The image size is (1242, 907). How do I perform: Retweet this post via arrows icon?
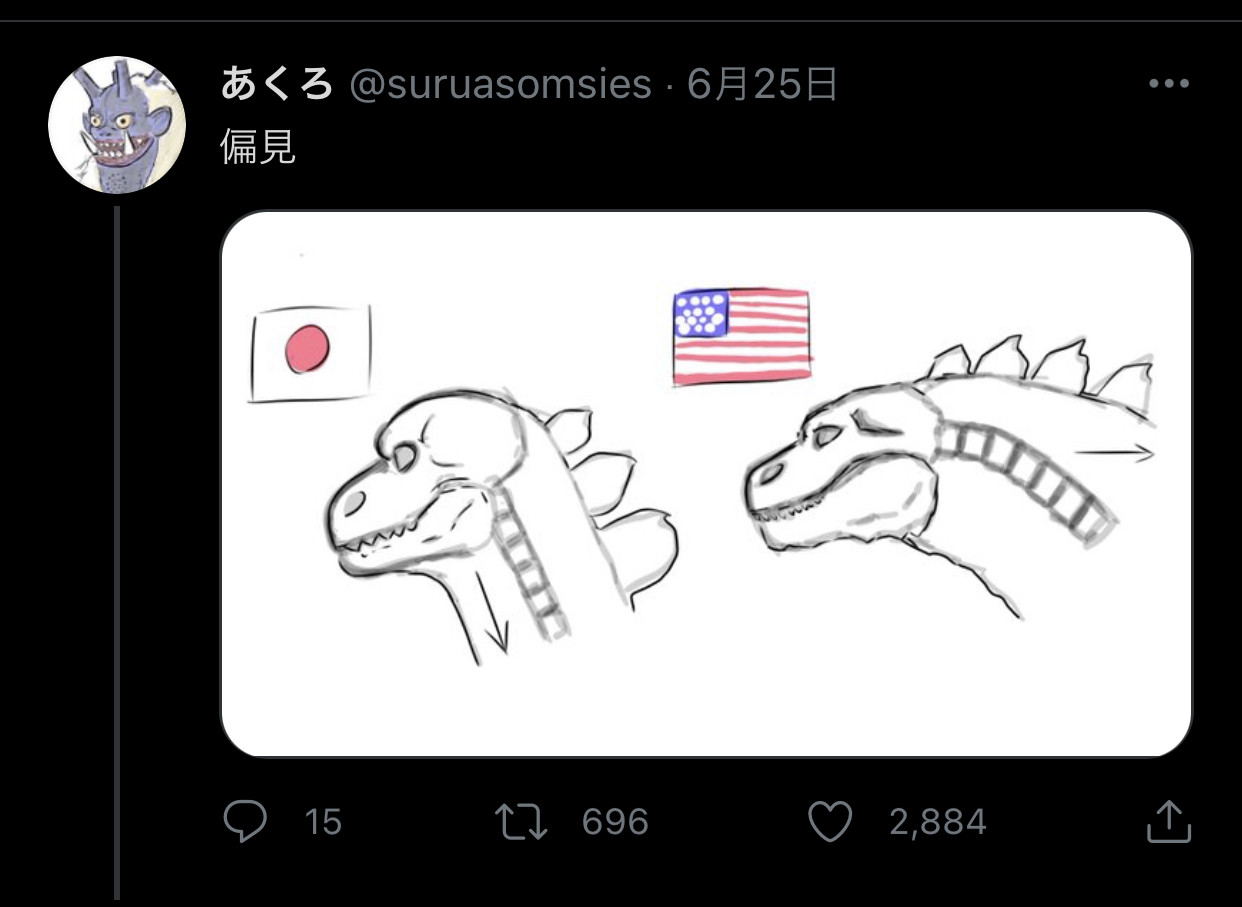click(x=521, y=822)
